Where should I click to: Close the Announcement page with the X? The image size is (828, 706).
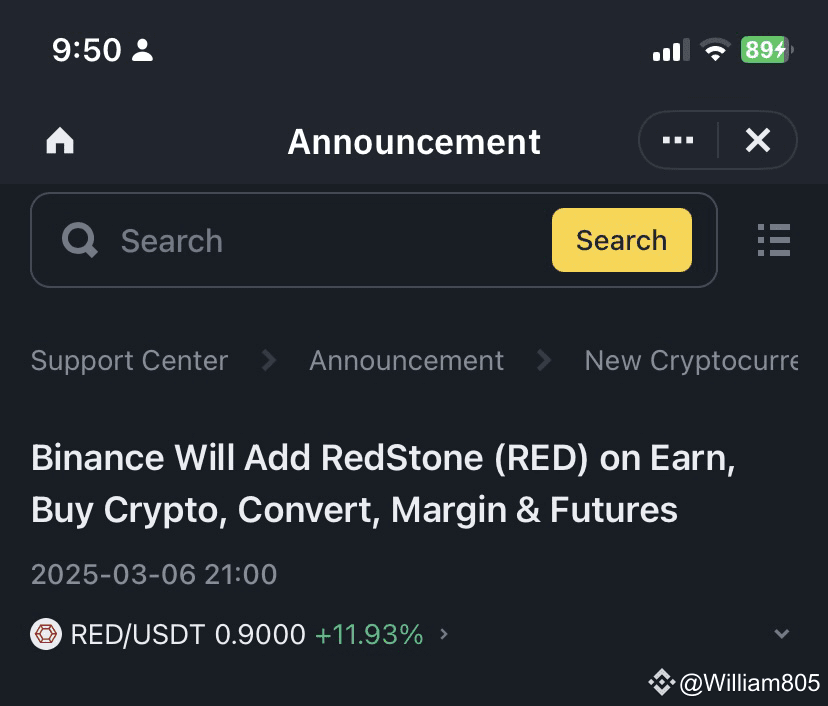pyautogui.click(x=758, y=140)
